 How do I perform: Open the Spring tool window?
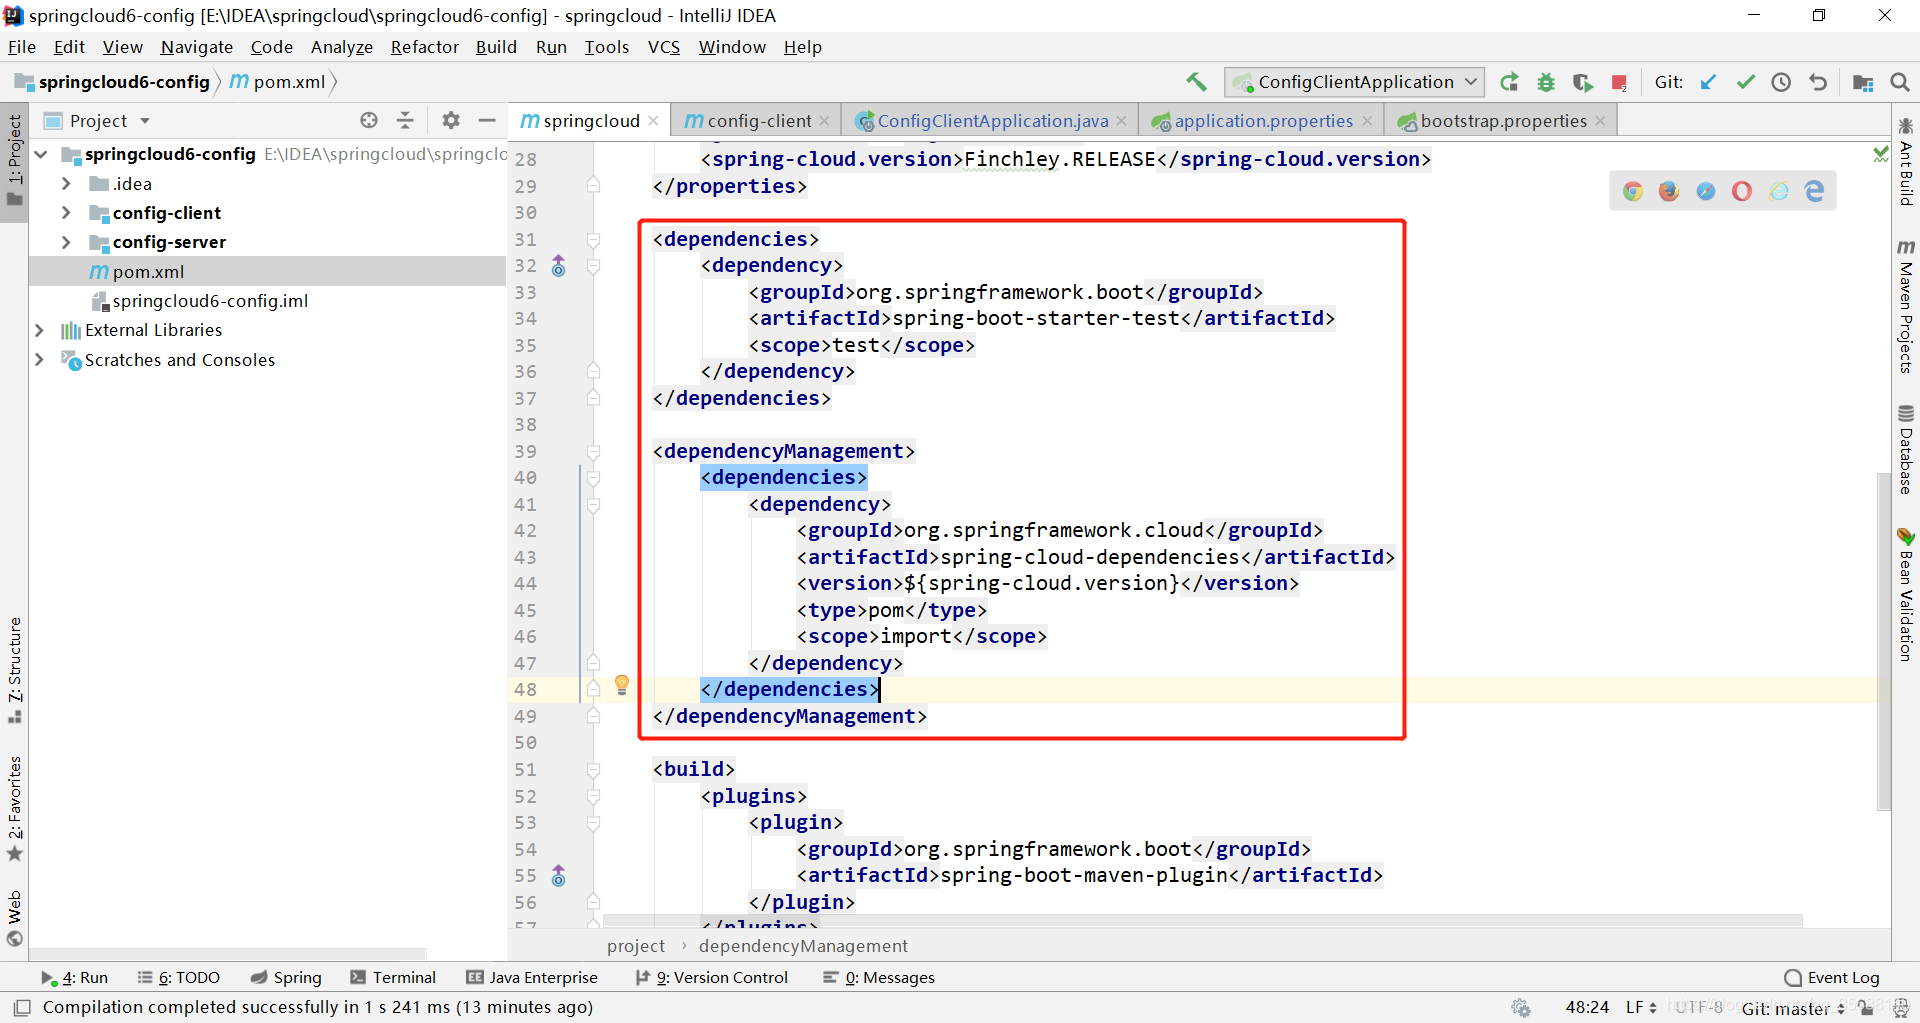click(286, 977)
